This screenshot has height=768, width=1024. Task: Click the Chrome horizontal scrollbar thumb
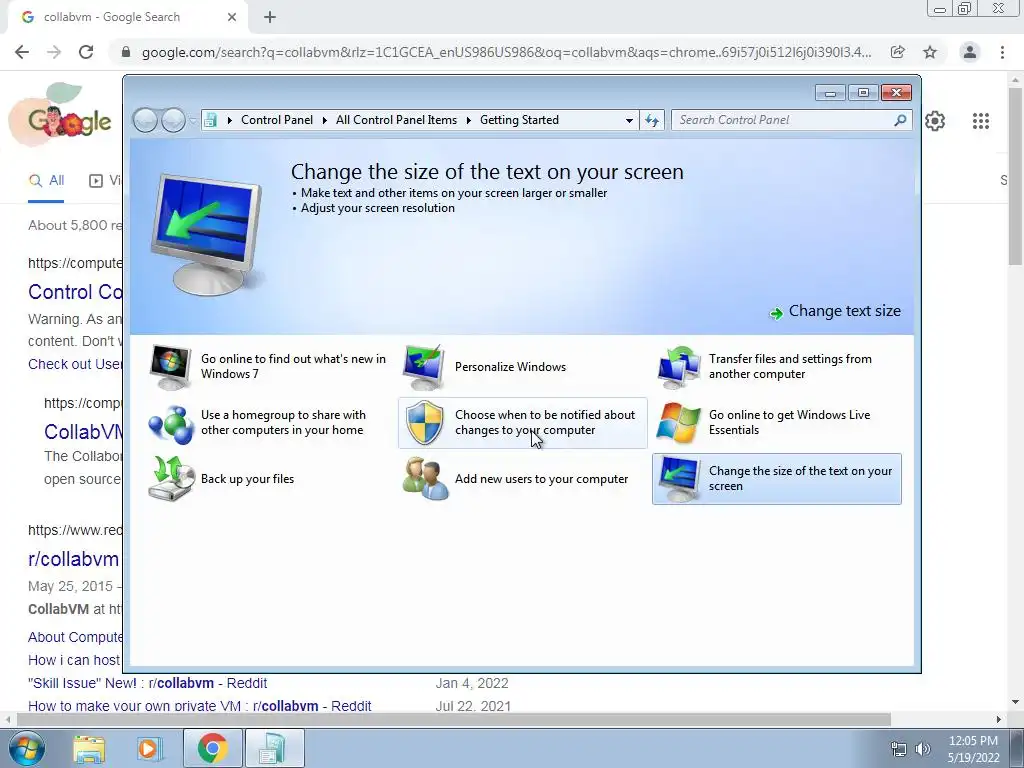tap(453, 719)
